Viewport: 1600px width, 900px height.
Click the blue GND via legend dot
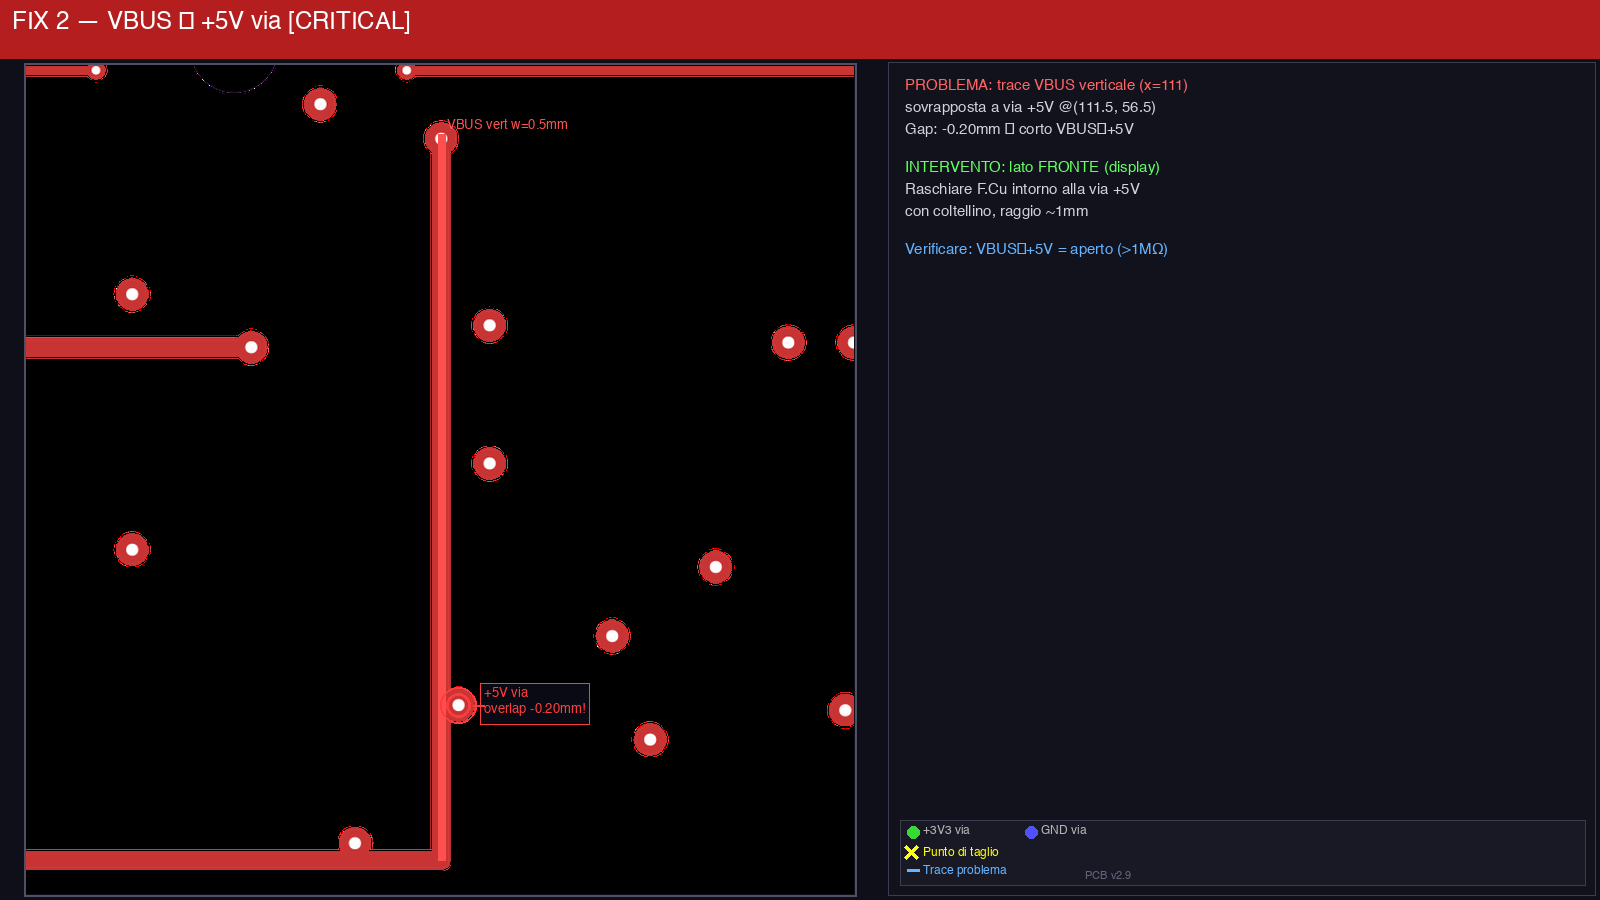[x=1031, y=832]
